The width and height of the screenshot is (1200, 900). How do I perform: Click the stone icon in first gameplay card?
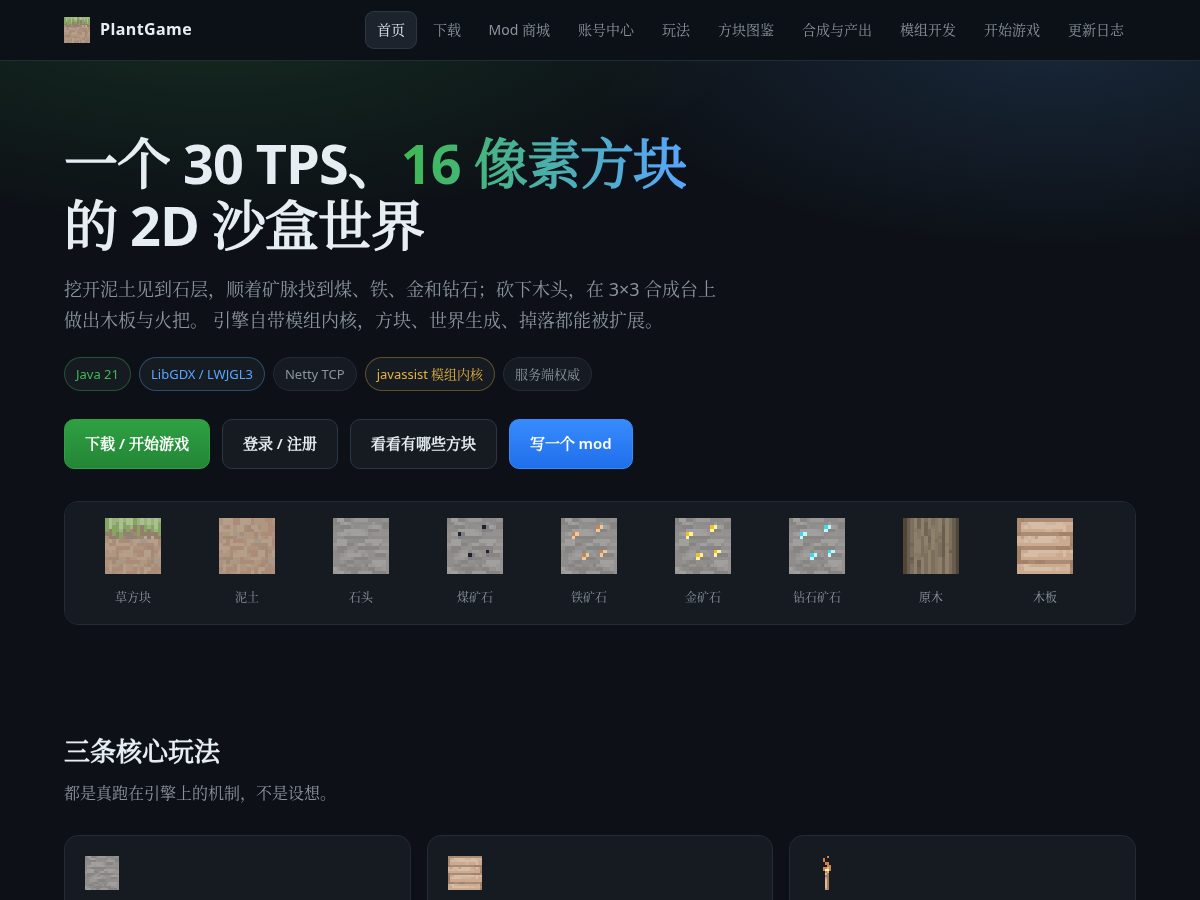click(102, 873)
